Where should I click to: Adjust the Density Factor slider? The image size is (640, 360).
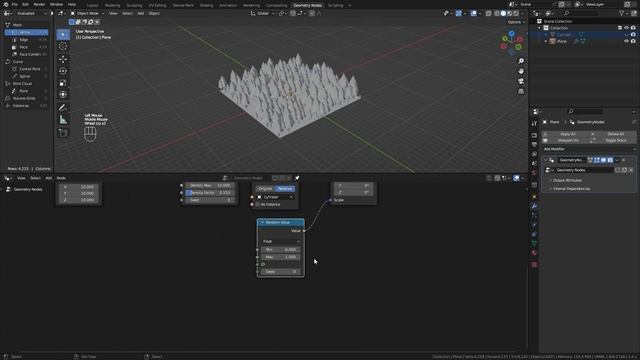[x=209, y=193]
